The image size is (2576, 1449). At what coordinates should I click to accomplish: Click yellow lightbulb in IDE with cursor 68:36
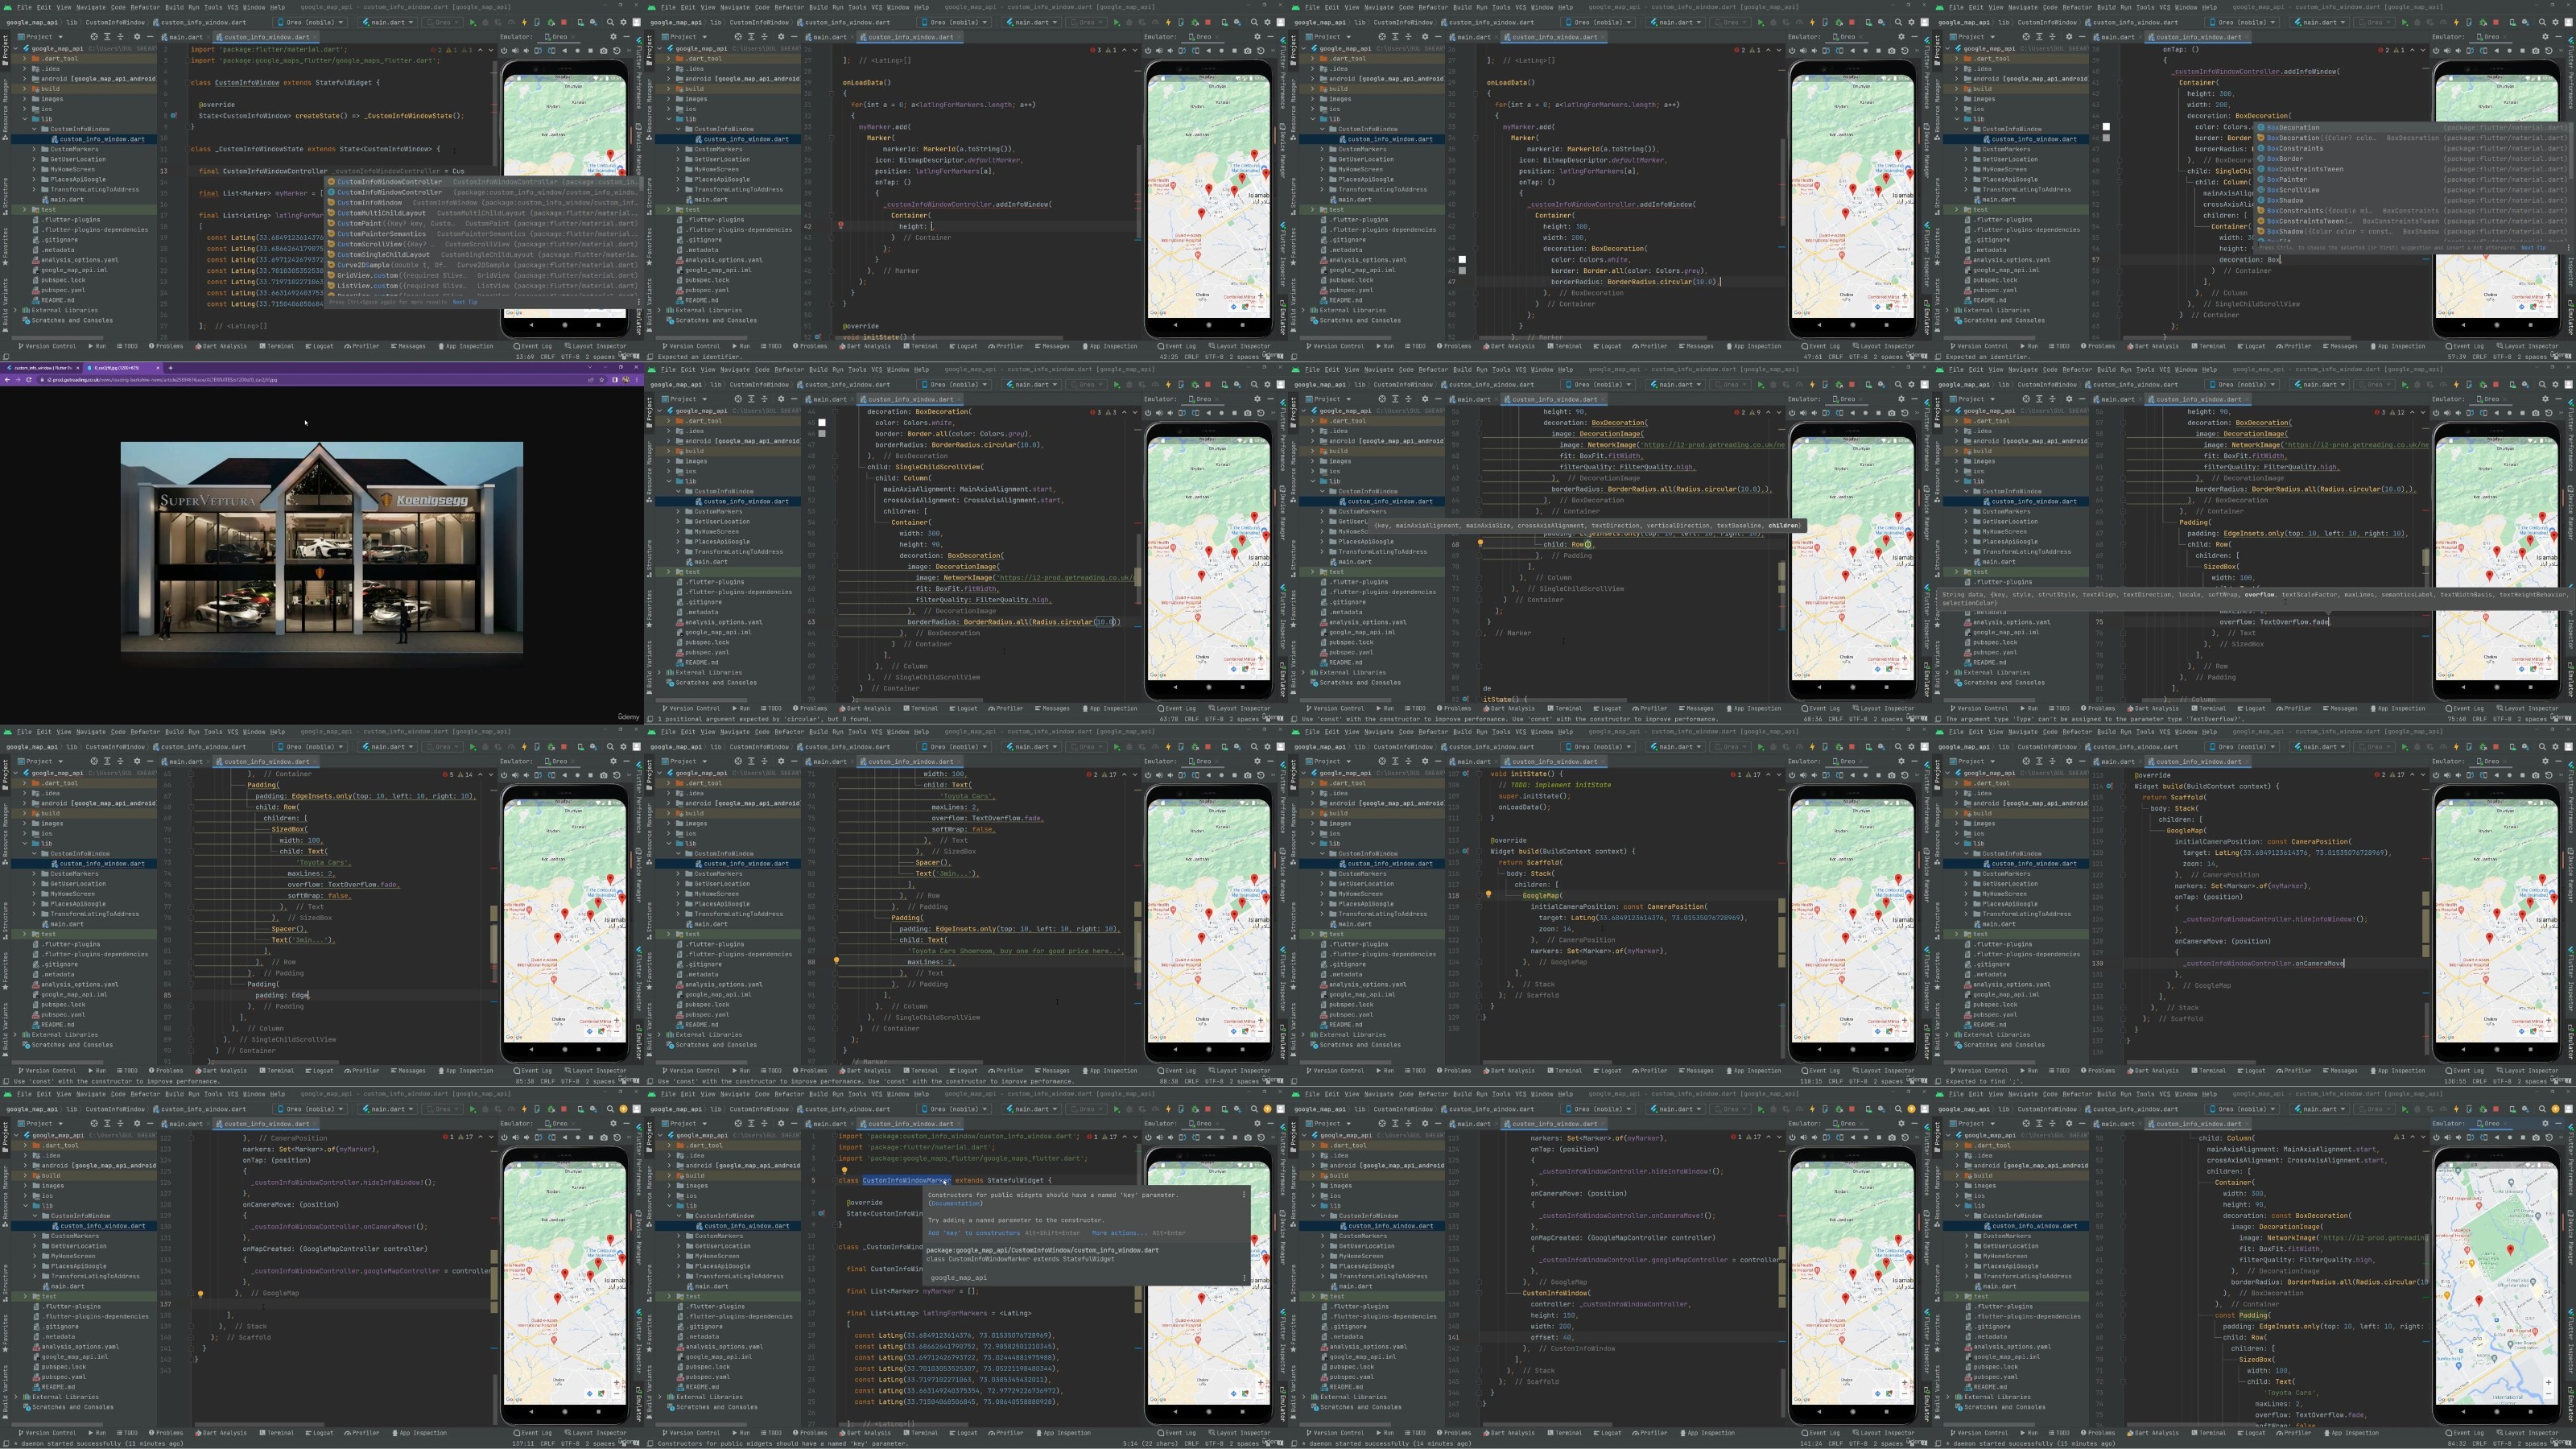tap(1480, 543)
